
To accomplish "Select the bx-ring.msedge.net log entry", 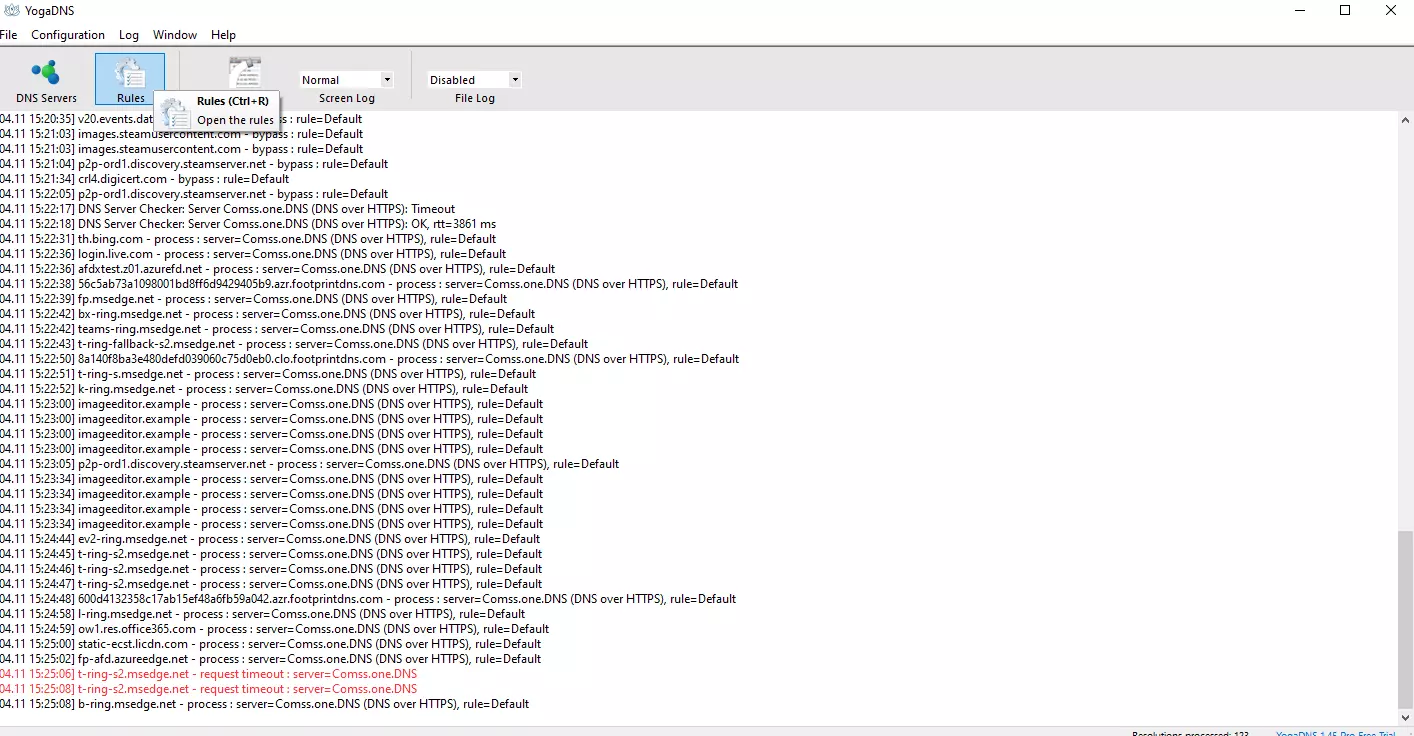I will [x=268, y=314].
